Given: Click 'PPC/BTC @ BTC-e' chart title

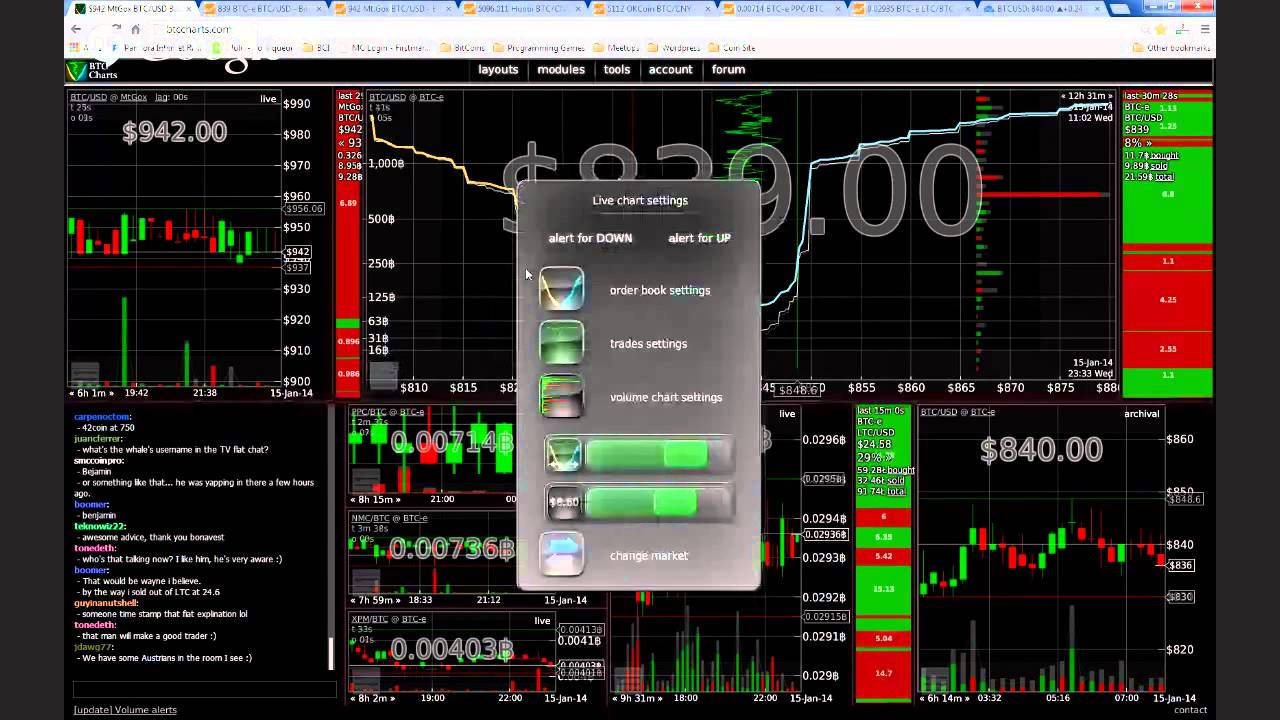Looking at the screenshot, I should (x=389, y=412).
